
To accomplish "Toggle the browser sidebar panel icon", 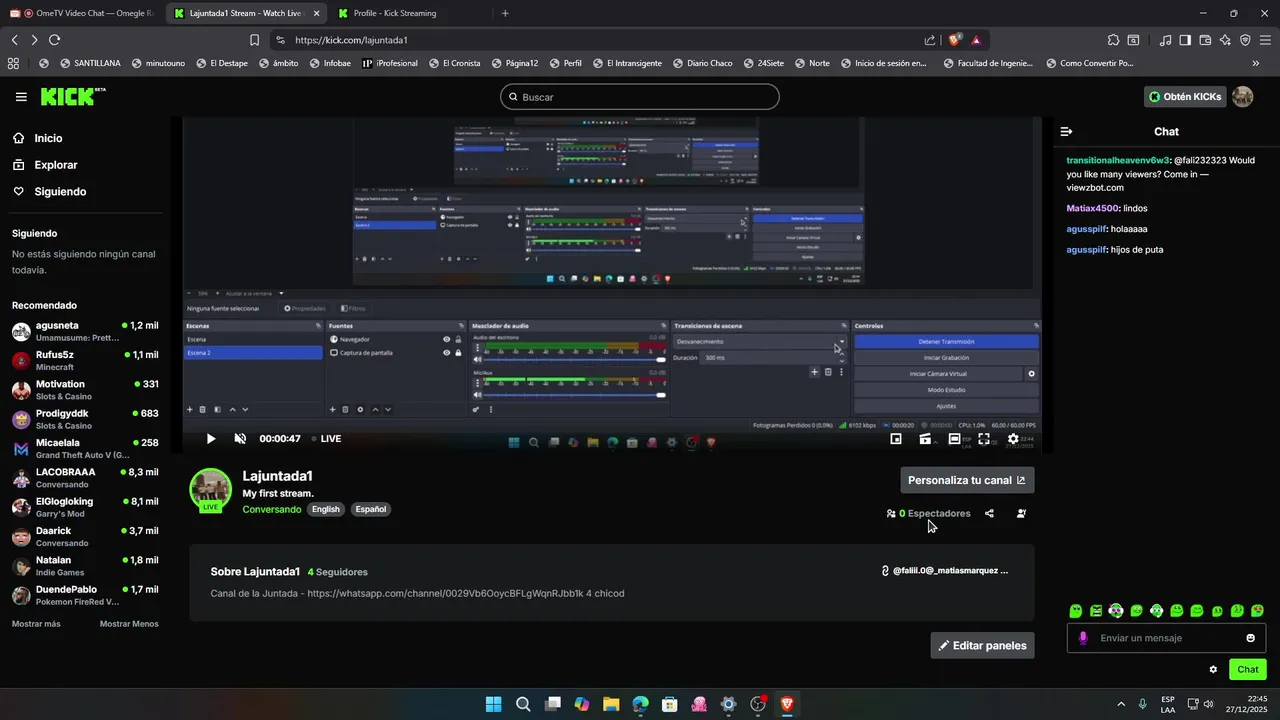I will pos(1185,40).
